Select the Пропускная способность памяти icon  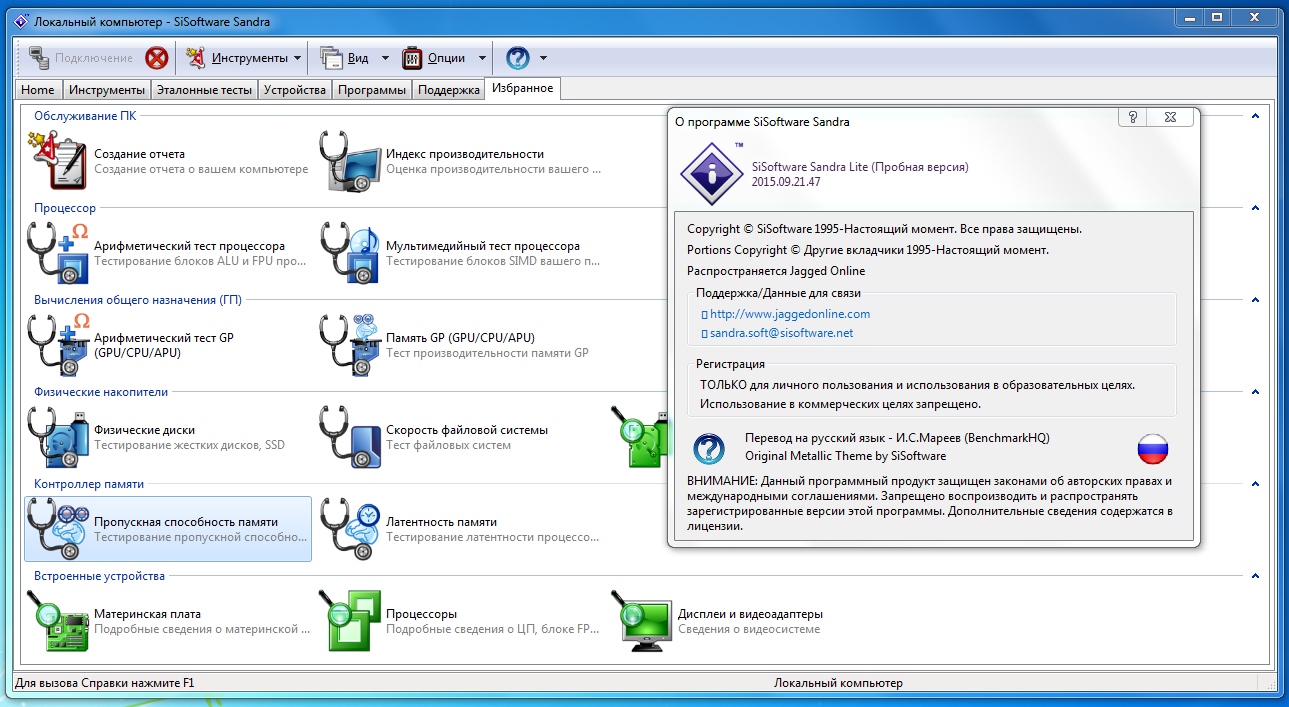click(58, 529)
